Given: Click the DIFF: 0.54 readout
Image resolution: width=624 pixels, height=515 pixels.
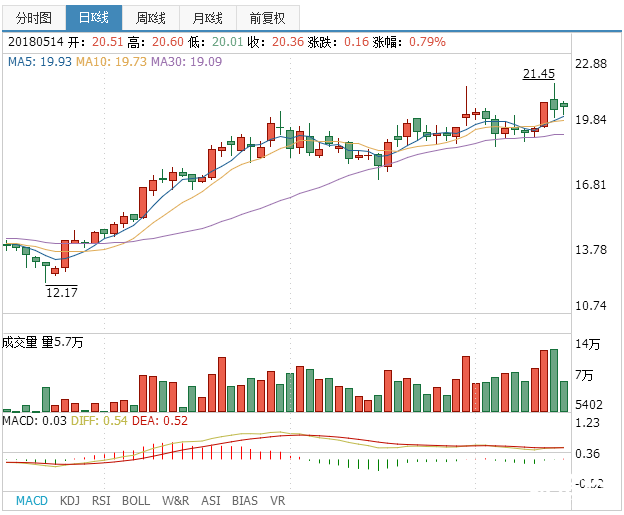Looking at the screenshot, I should coord(99,421).
